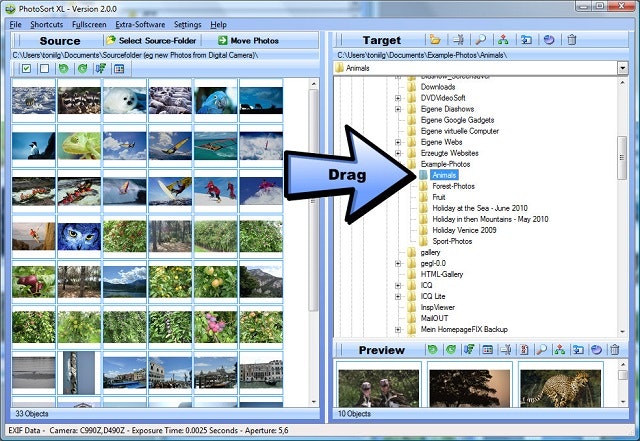Select the Example-Photos folder
Screen dimensions: 640x441
(x=445, y=164)
